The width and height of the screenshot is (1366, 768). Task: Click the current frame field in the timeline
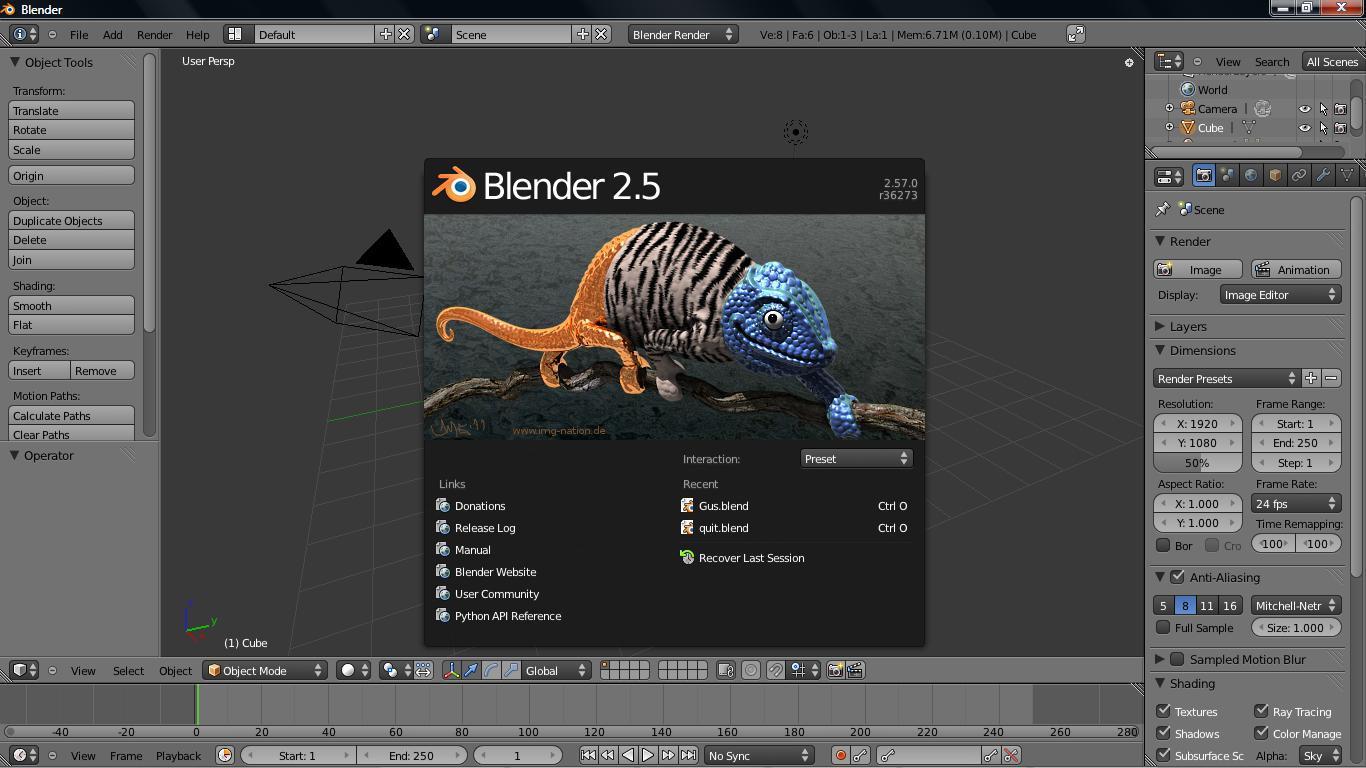(x=519, y=755)
